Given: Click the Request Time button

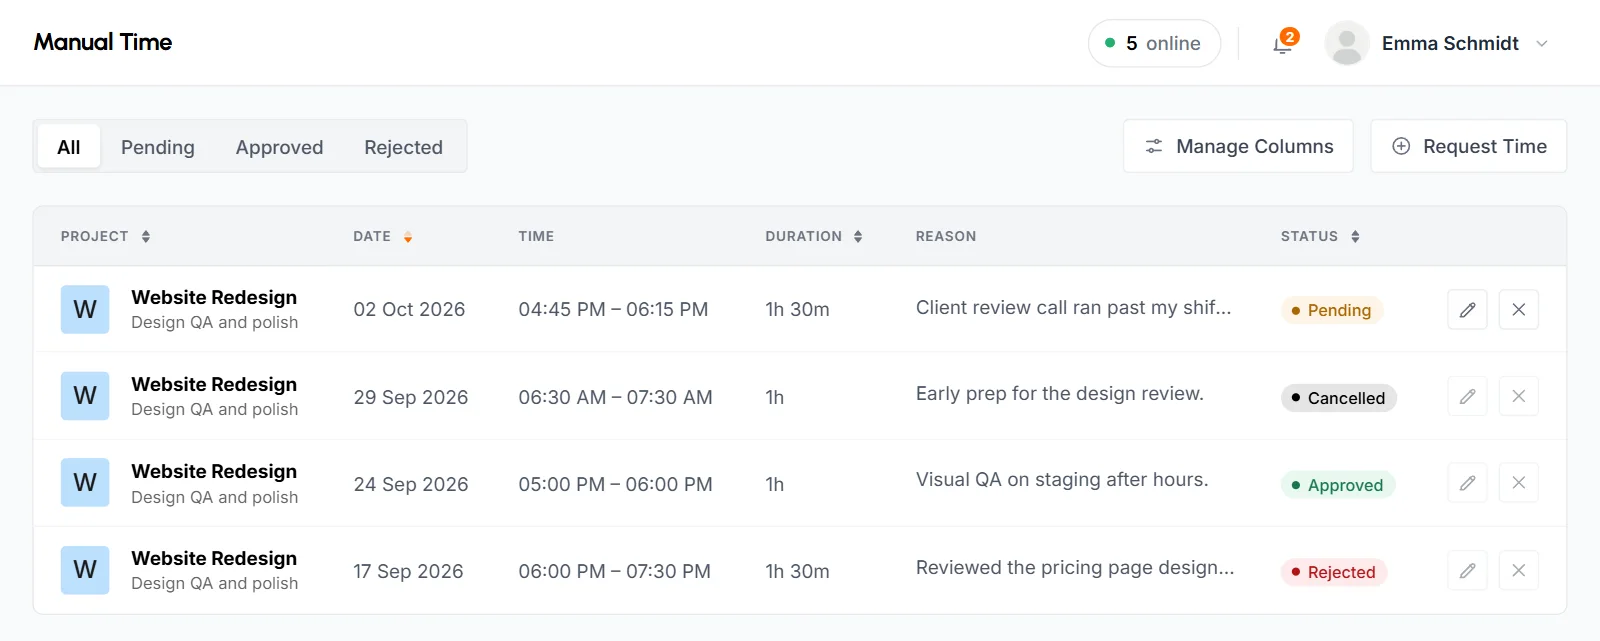Looking at the screenshot, I should (1468, 146).
